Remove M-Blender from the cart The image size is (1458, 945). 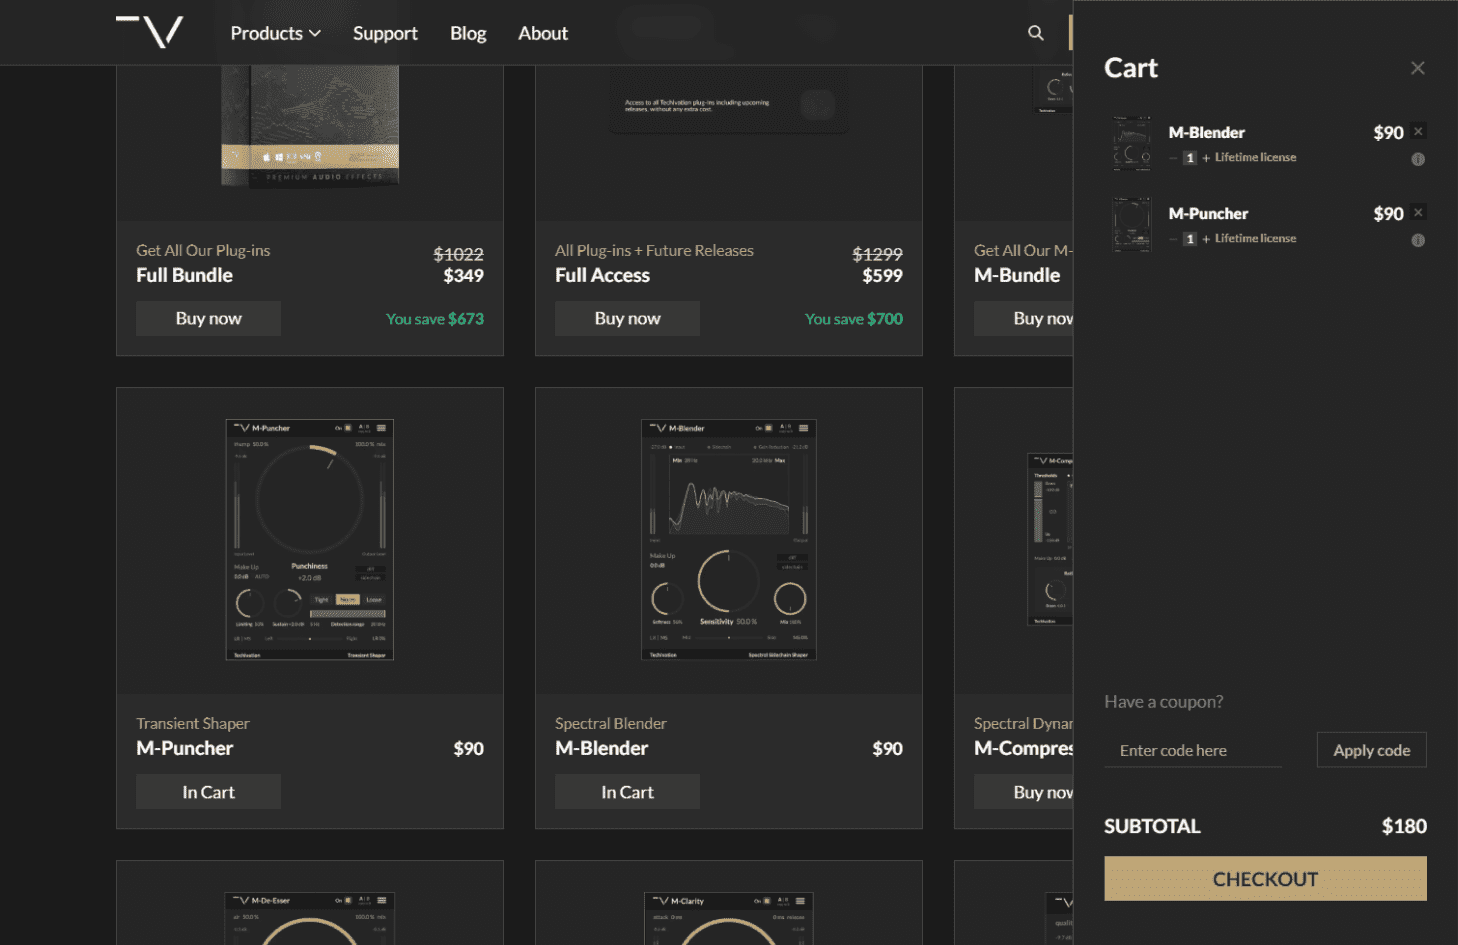1418,131
